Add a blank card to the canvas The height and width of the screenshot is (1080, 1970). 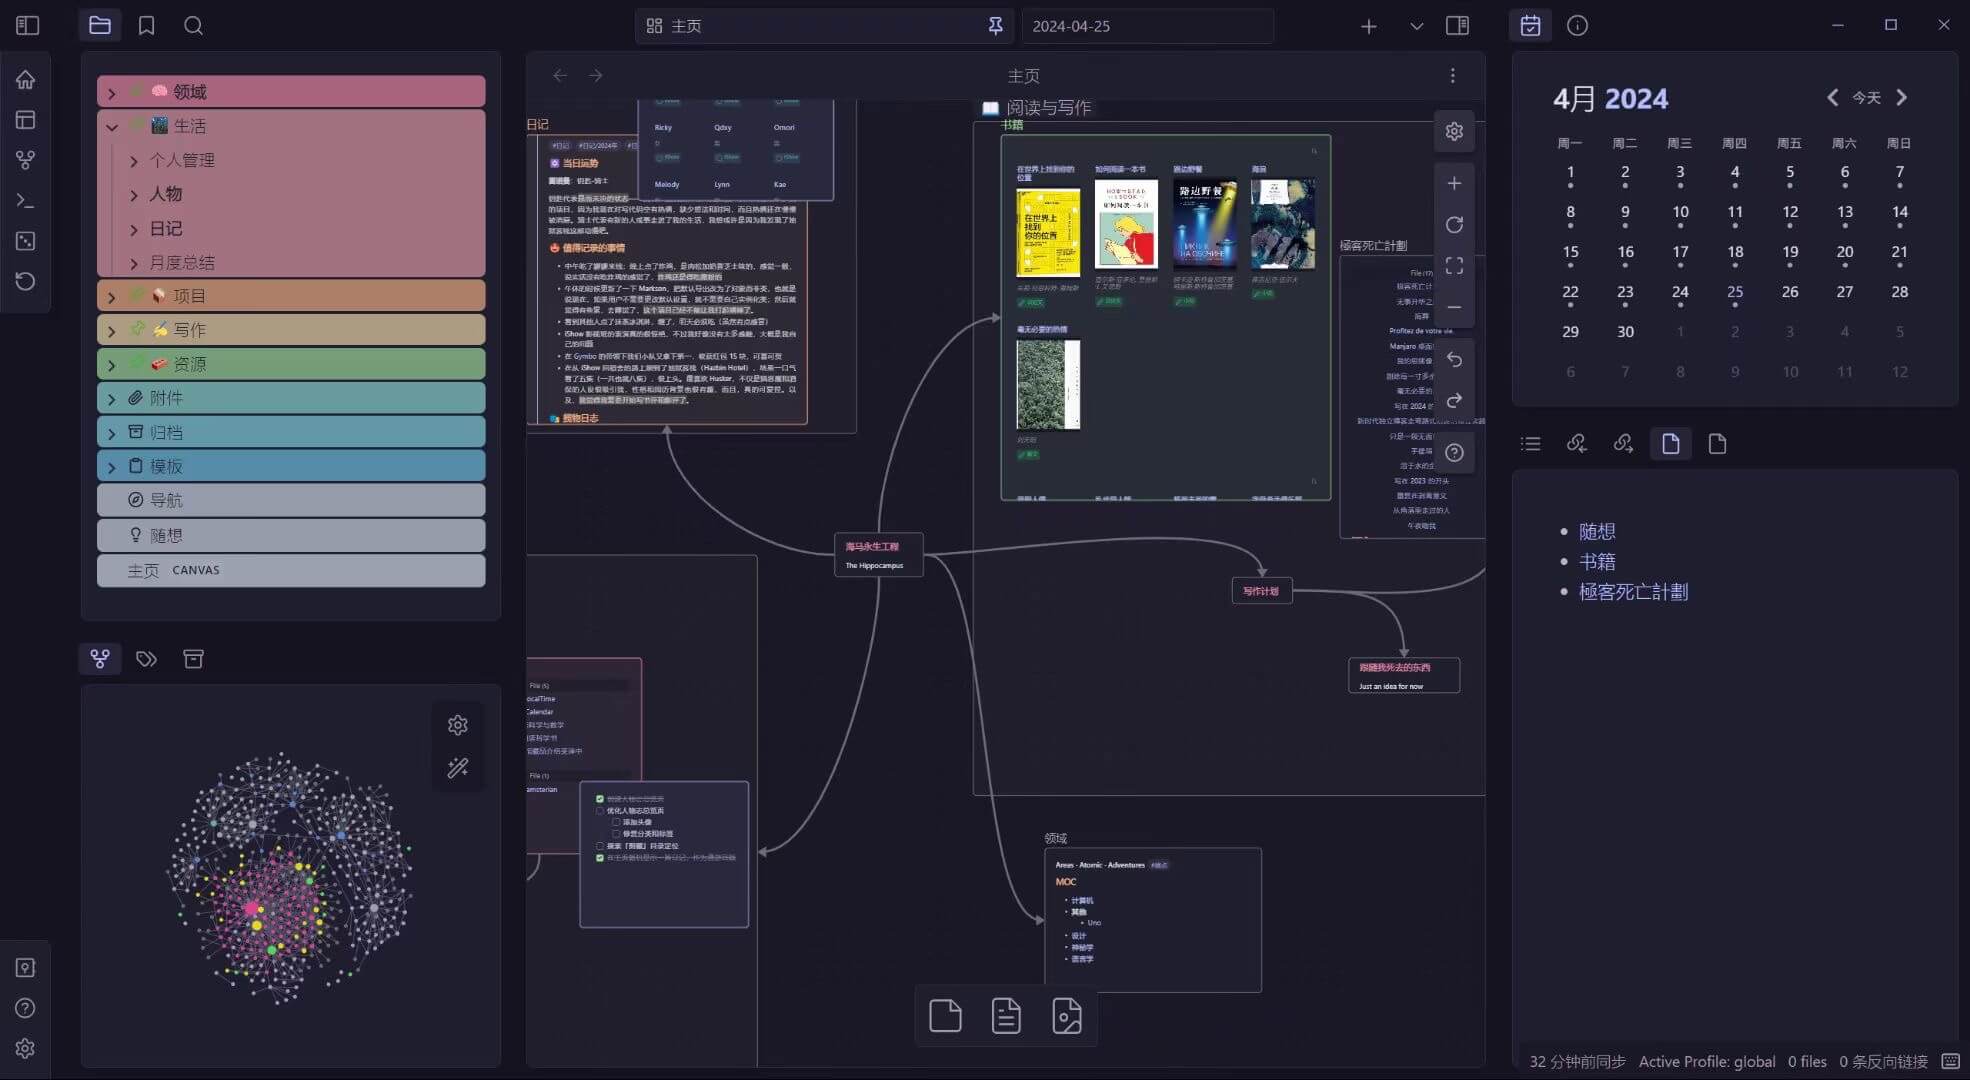pyautogui.click(x=945, y=1016)
